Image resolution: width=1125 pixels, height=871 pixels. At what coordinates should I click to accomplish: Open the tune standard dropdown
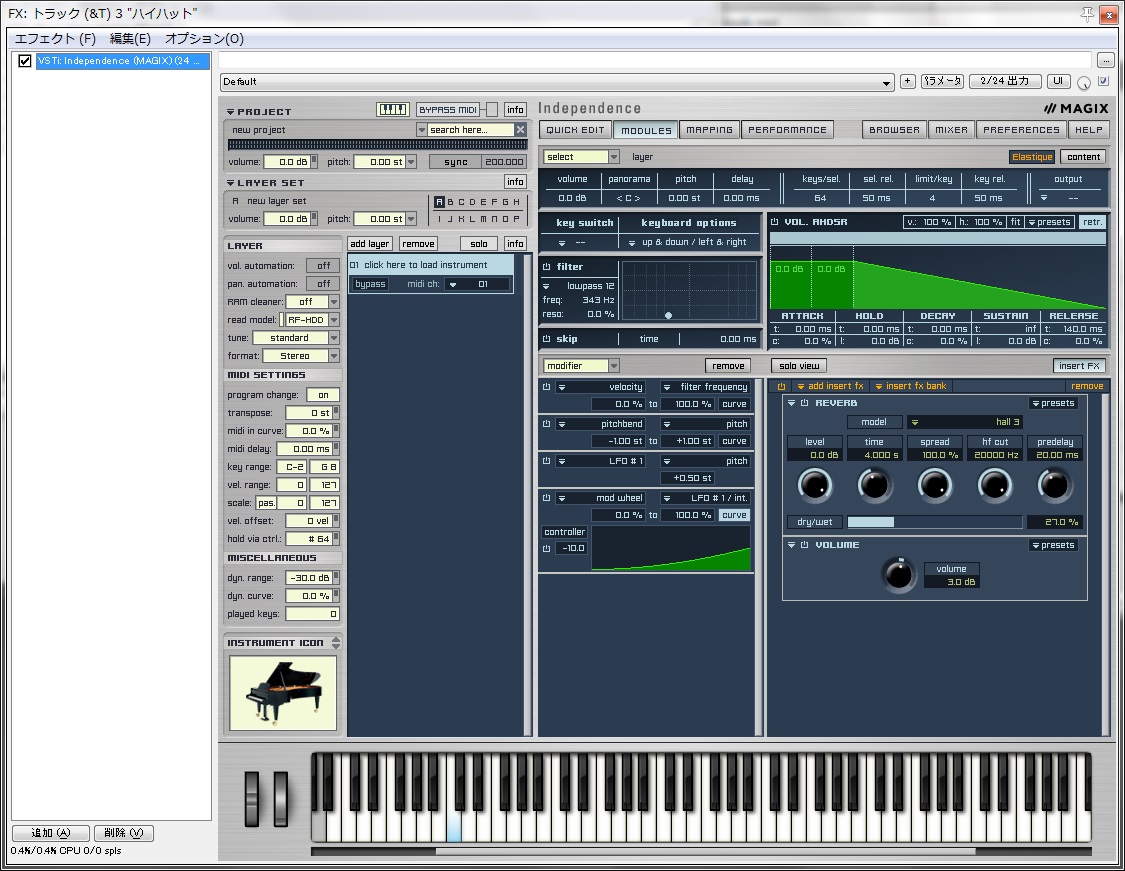pyautogui.click(x=296, y=338)
